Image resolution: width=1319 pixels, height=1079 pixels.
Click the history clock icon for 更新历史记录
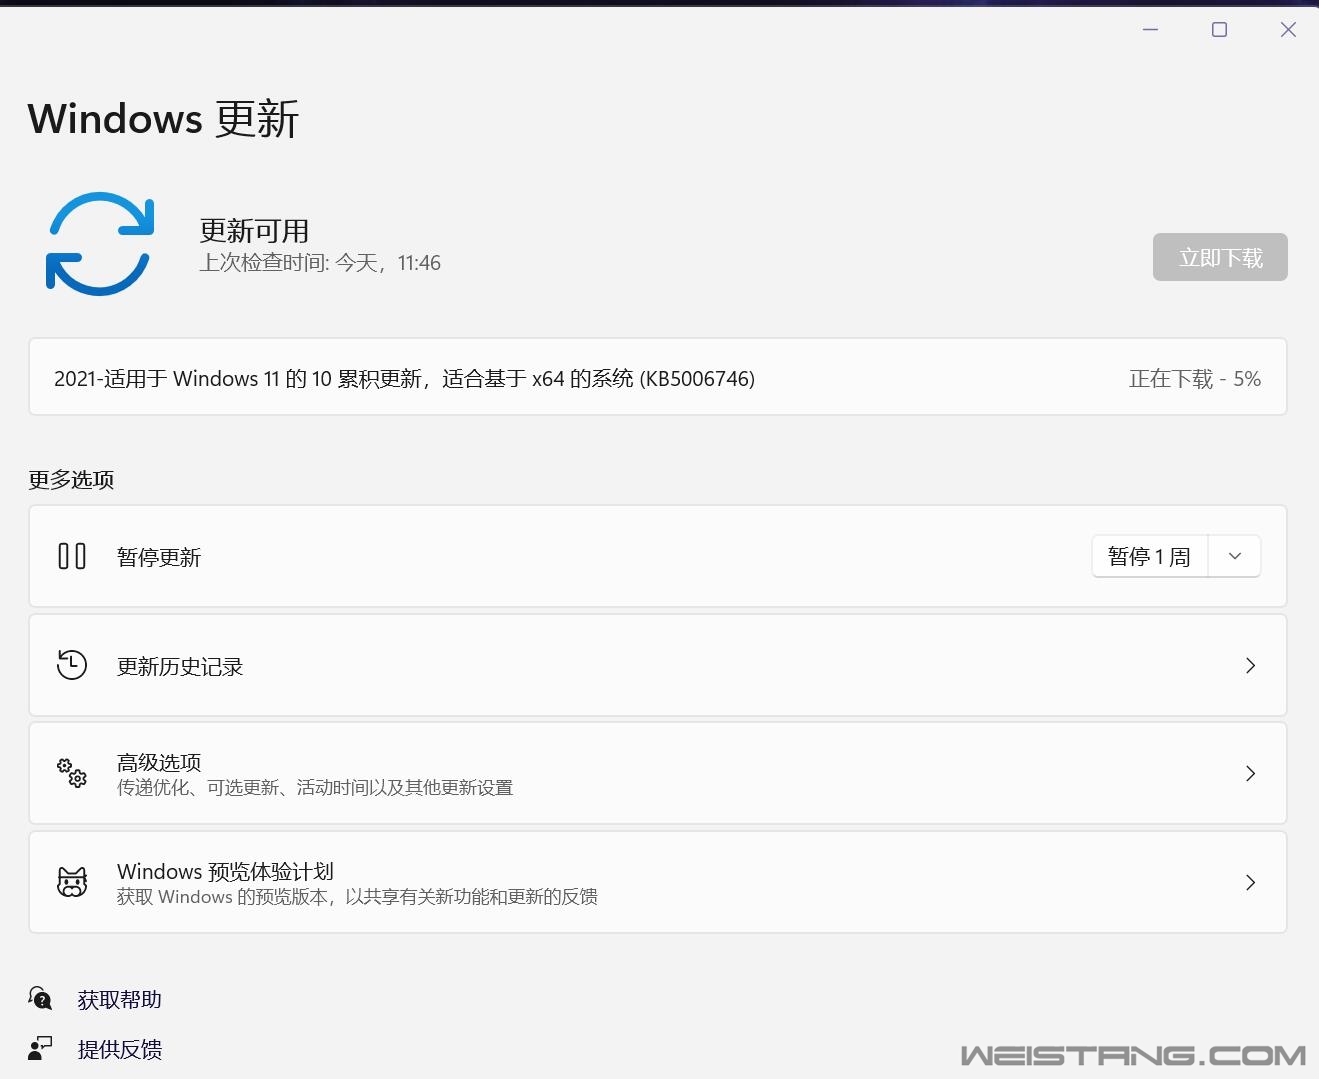(72, 665)
